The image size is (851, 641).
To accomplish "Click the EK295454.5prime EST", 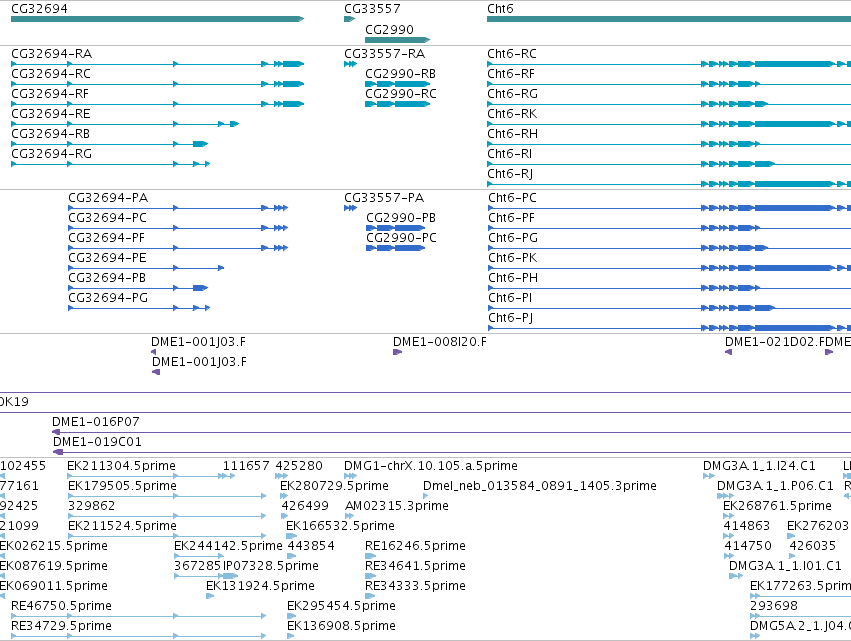I will pos(291,616).
